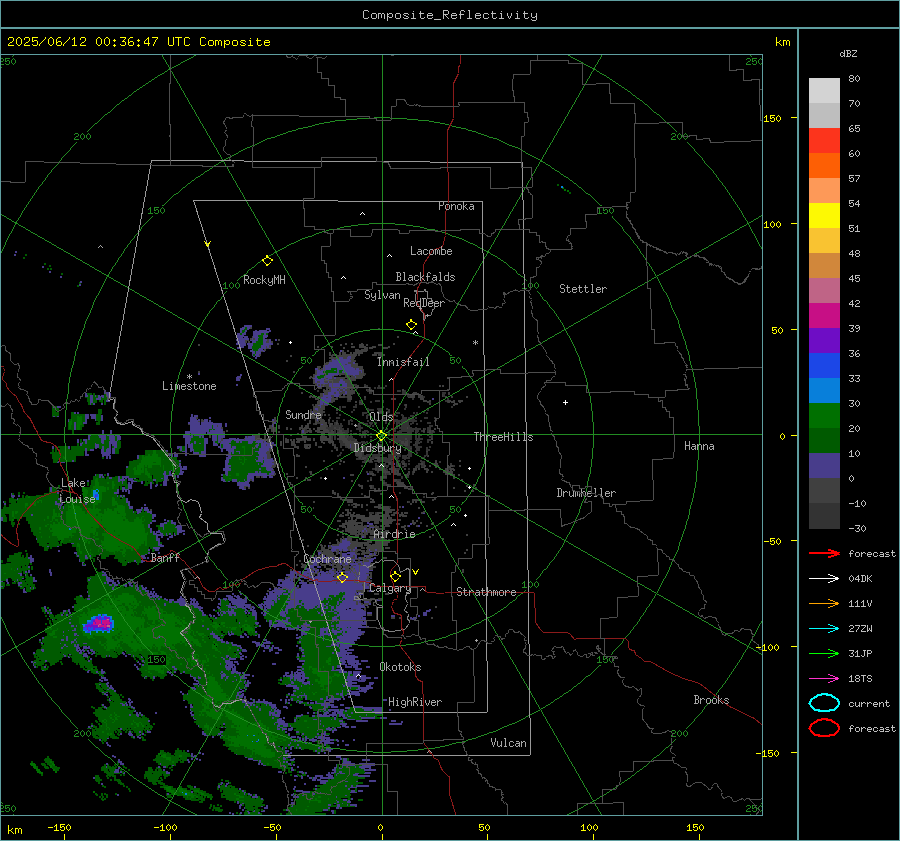The width and height of the screenshot is (900, 841).
Task: Click the -30 value in dBZ legend
Action: (857, 529)
